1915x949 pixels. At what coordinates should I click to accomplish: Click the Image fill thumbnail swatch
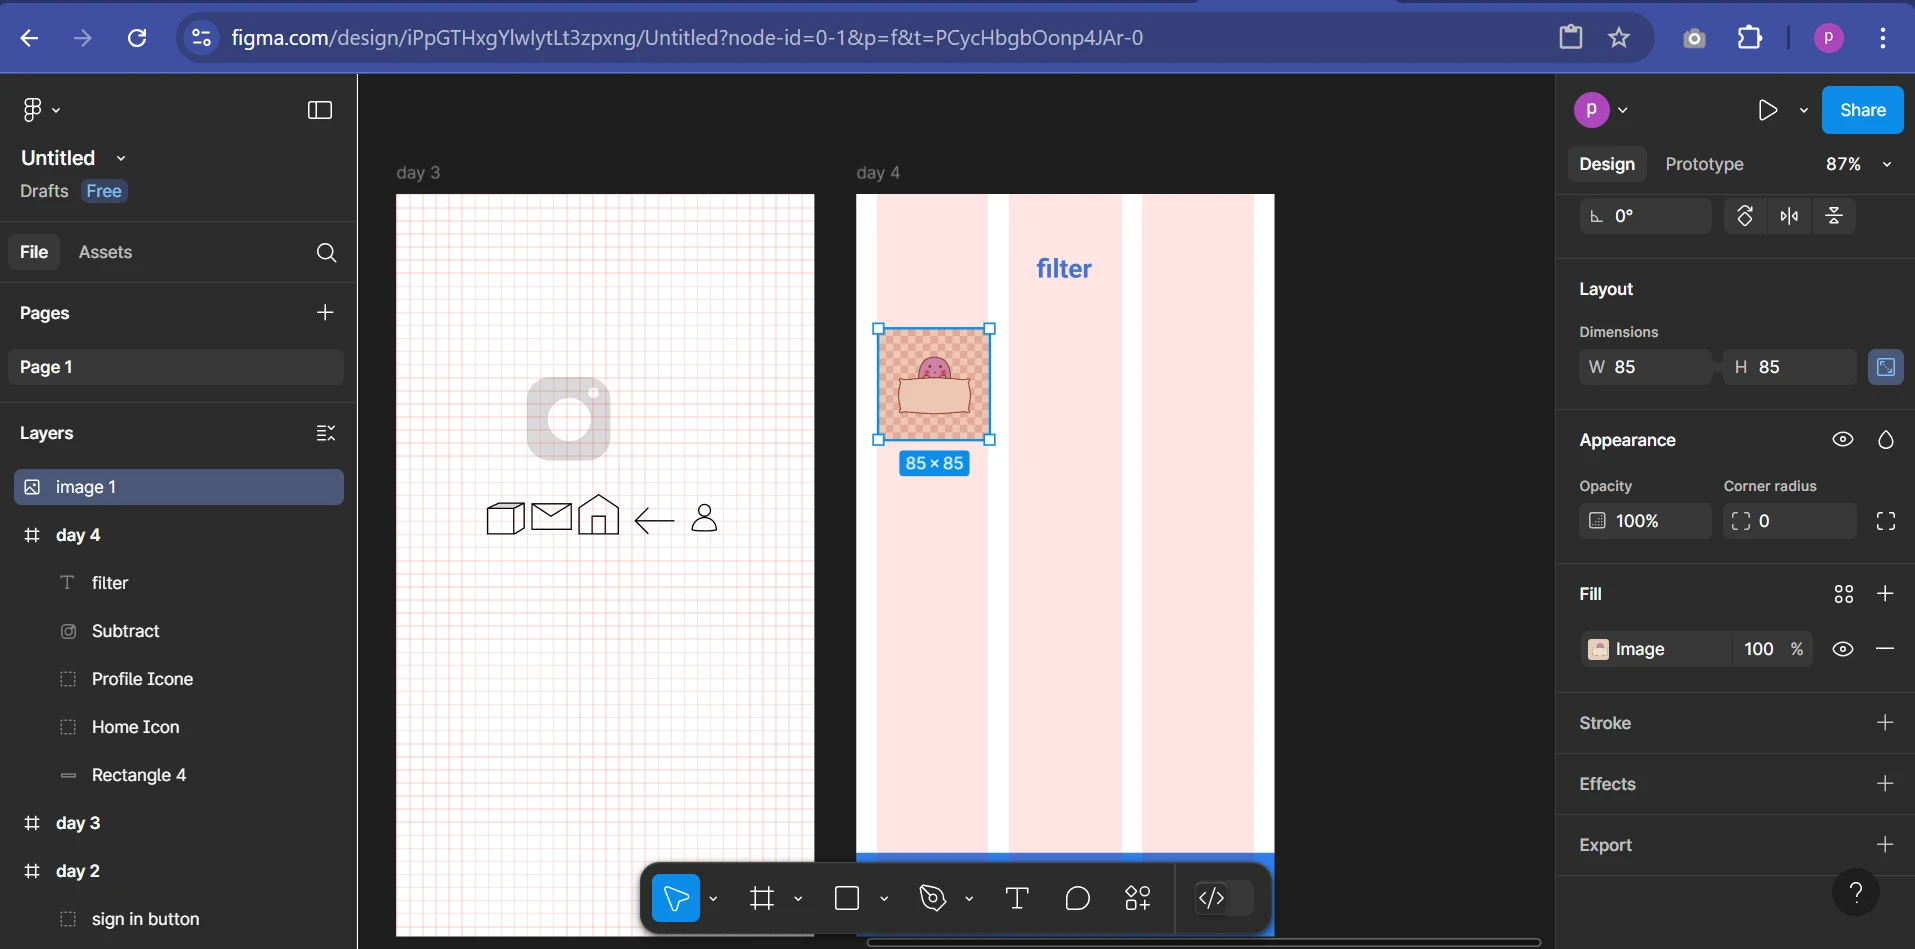click(x=1598, y=649)
